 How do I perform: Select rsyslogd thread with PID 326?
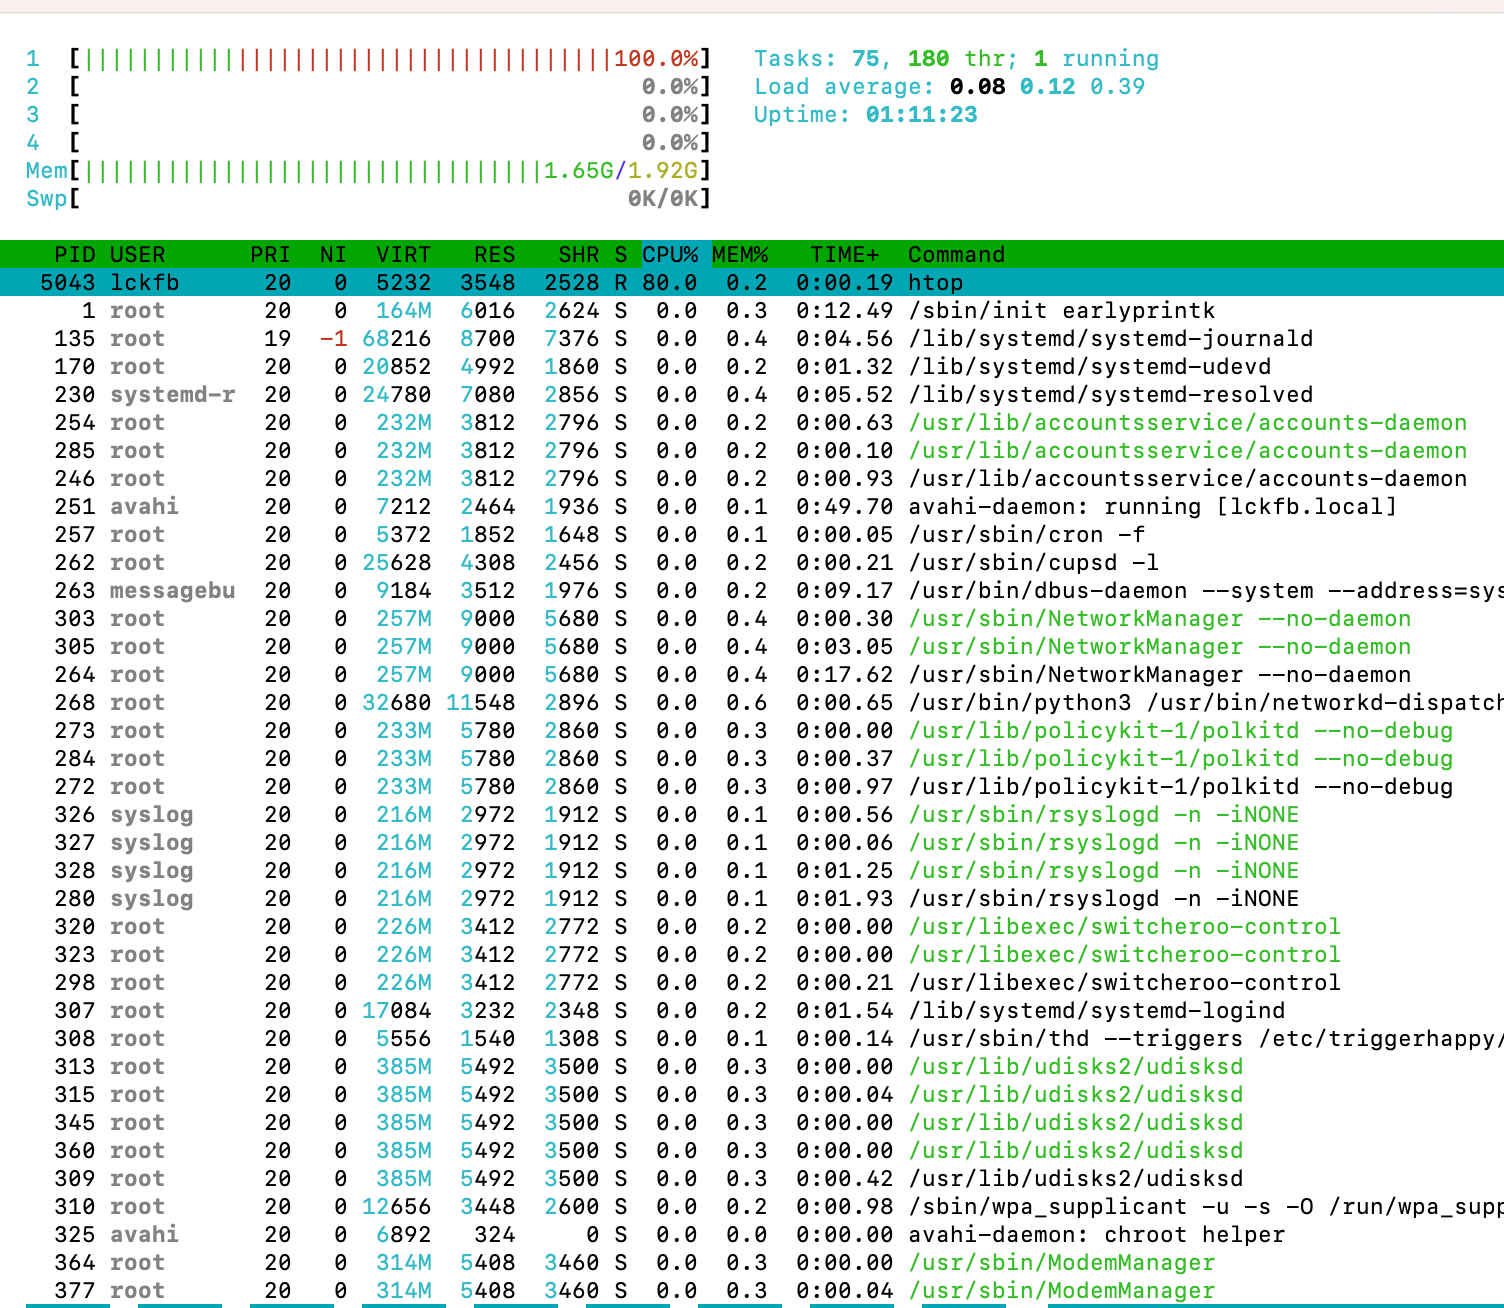pos(752,815)
